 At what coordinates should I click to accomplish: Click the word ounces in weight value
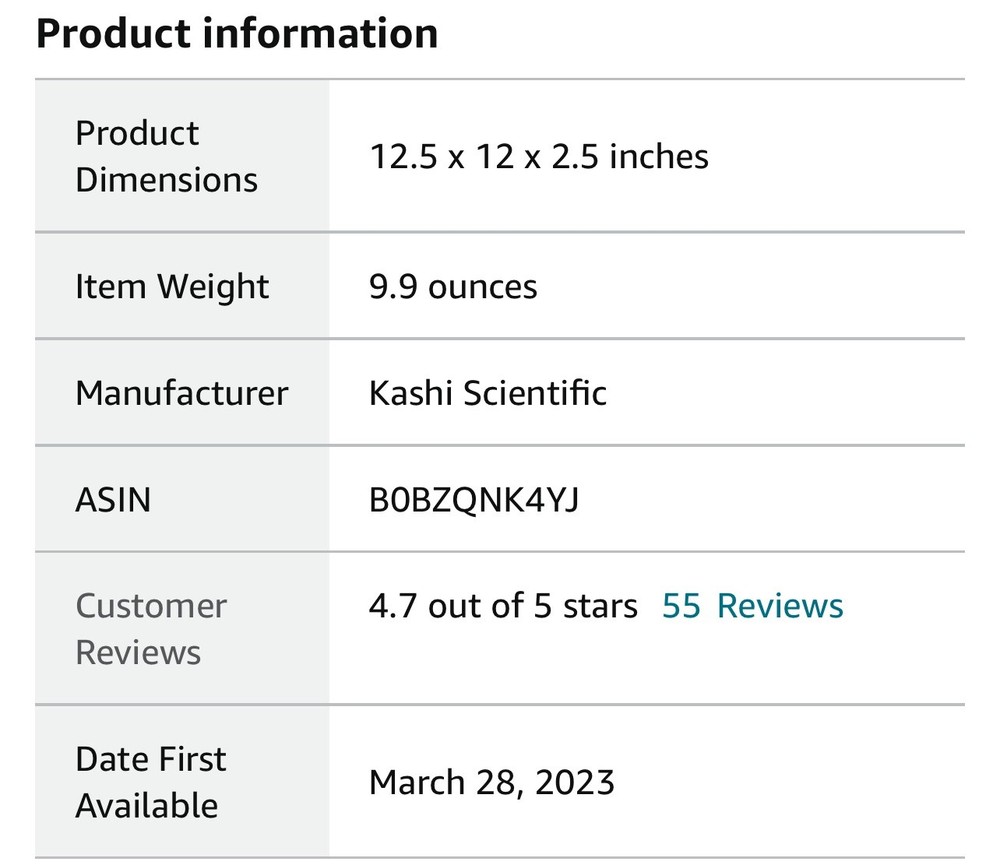483,287
